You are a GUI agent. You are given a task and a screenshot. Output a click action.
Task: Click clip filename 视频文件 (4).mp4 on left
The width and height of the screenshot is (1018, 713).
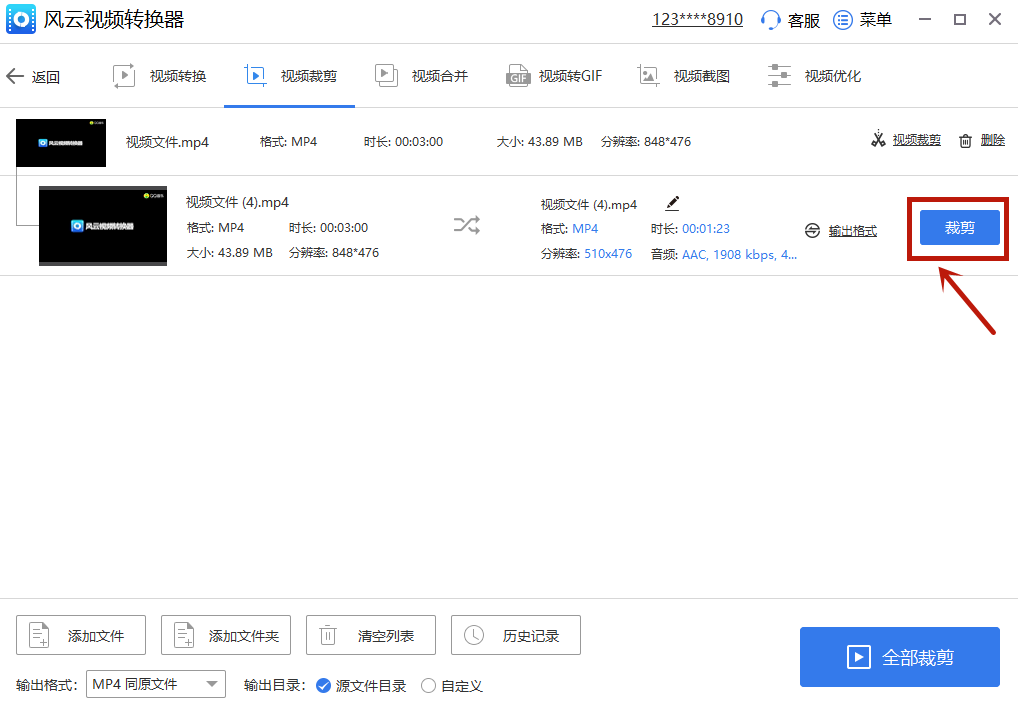(x=238, y=202)
